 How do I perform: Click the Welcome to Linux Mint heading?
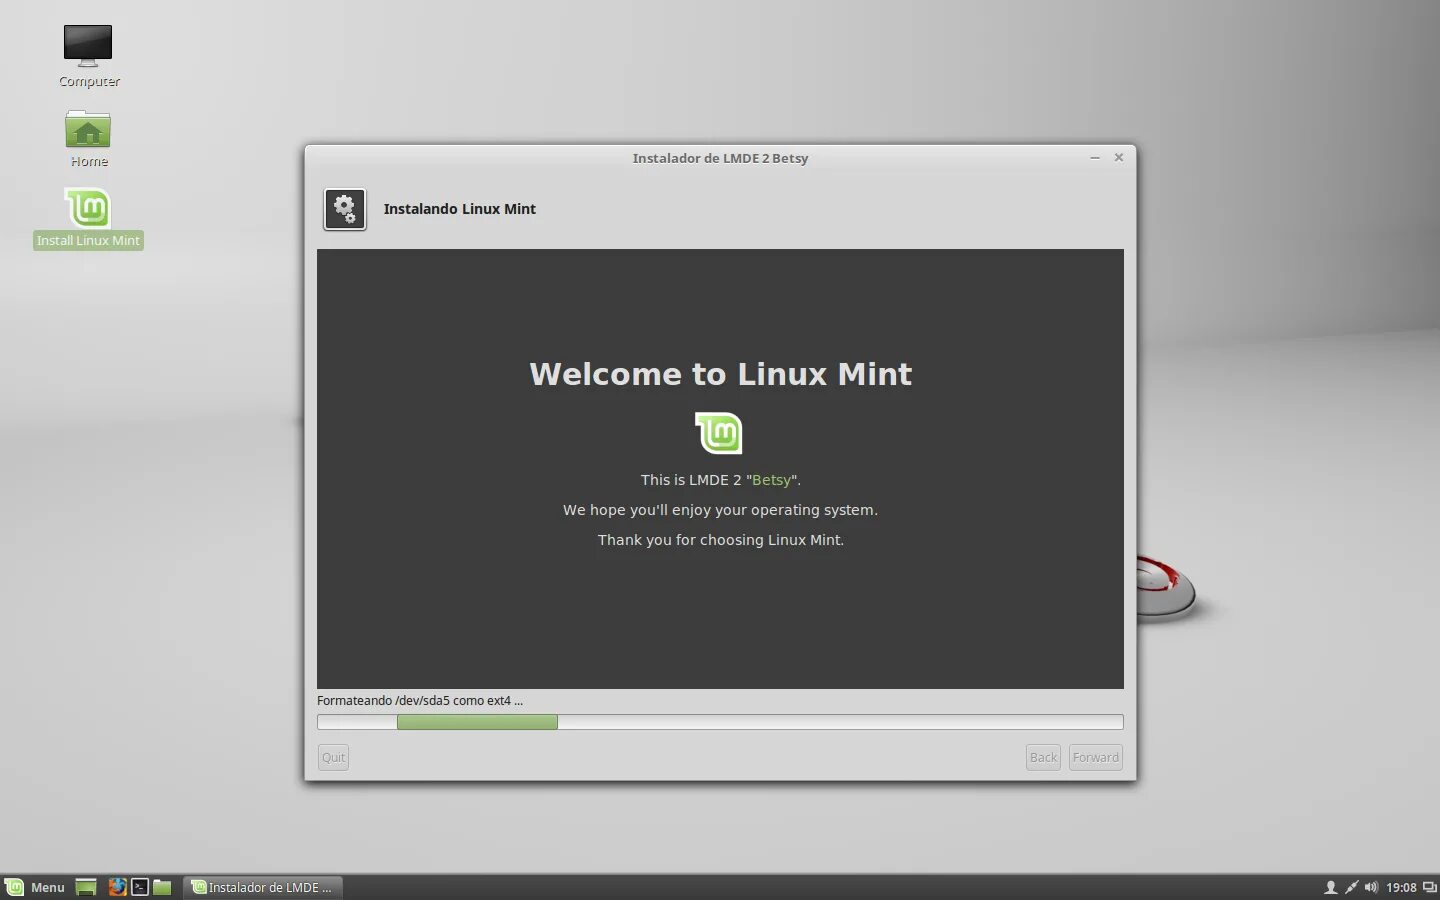pos(720,374)
